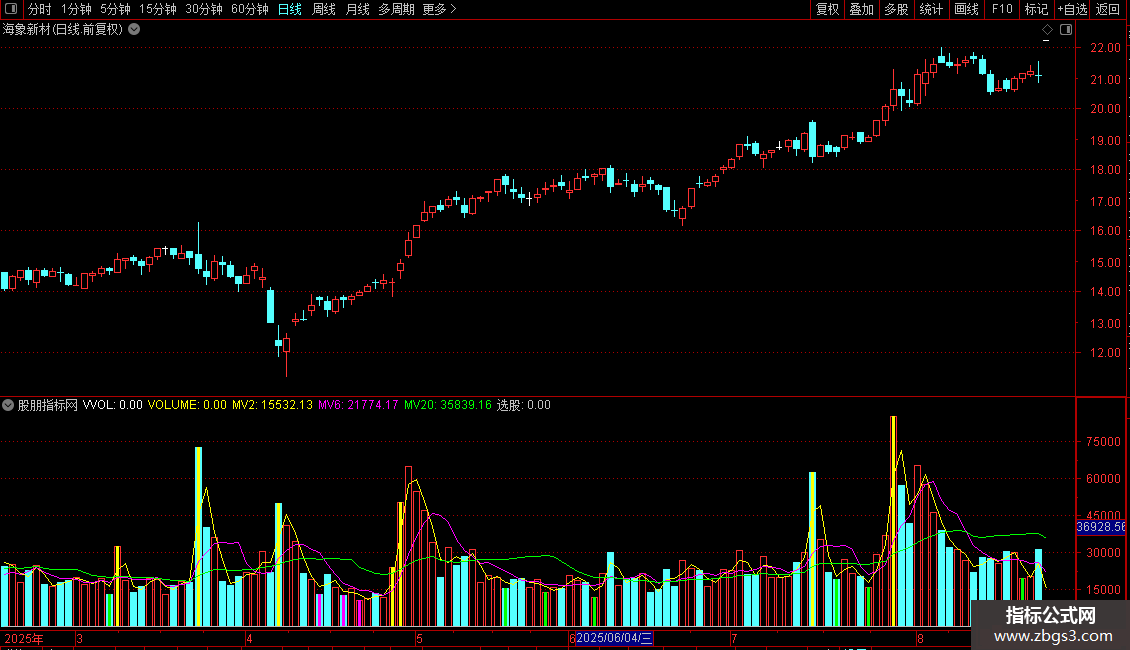
Task: Click month 3 marker on time axis
Action: pyautogui.click(x=79, y=638)
